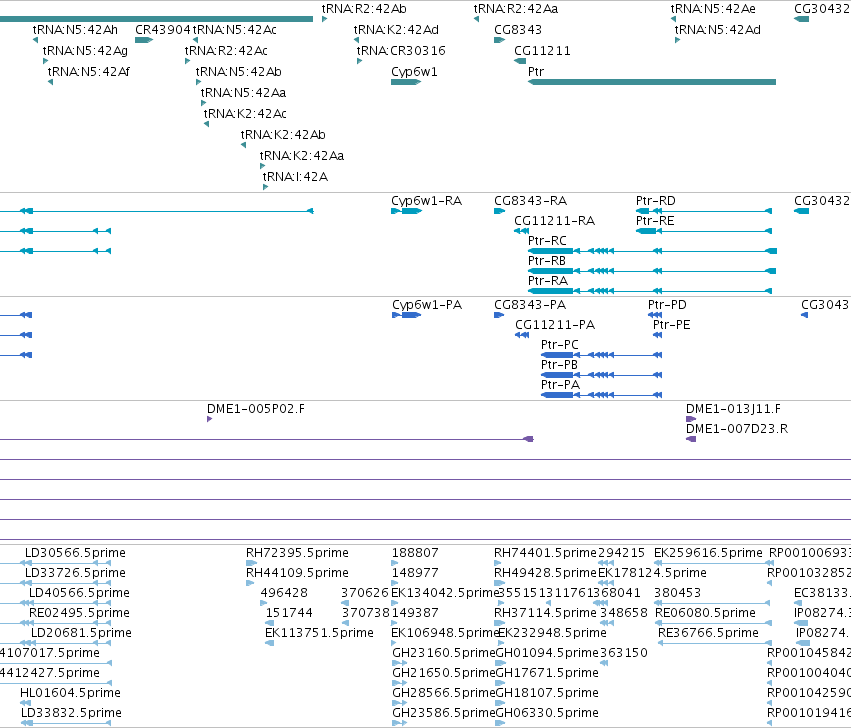Select tRNA:N5:42Ab gene label
Screen dimensions: 851x728
(238, 72)
